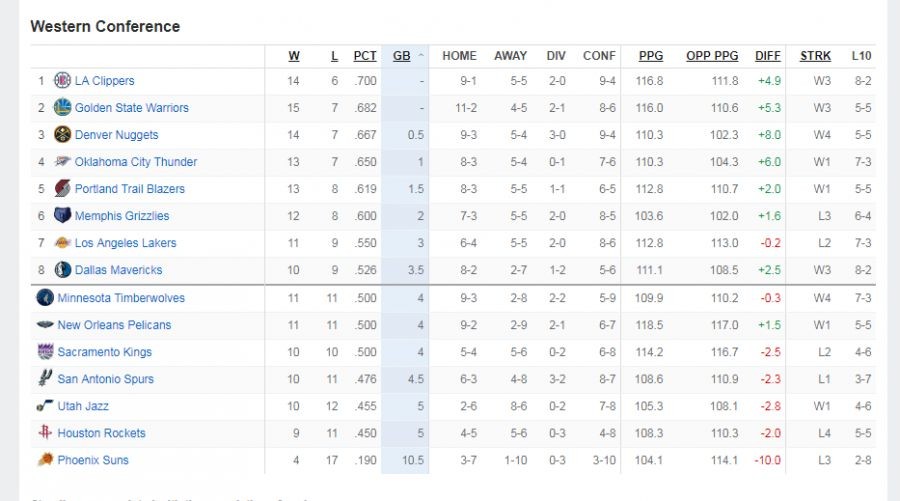Open the Los Angeles Lakers team link
The image size is (900, 501).
point(125,243)
